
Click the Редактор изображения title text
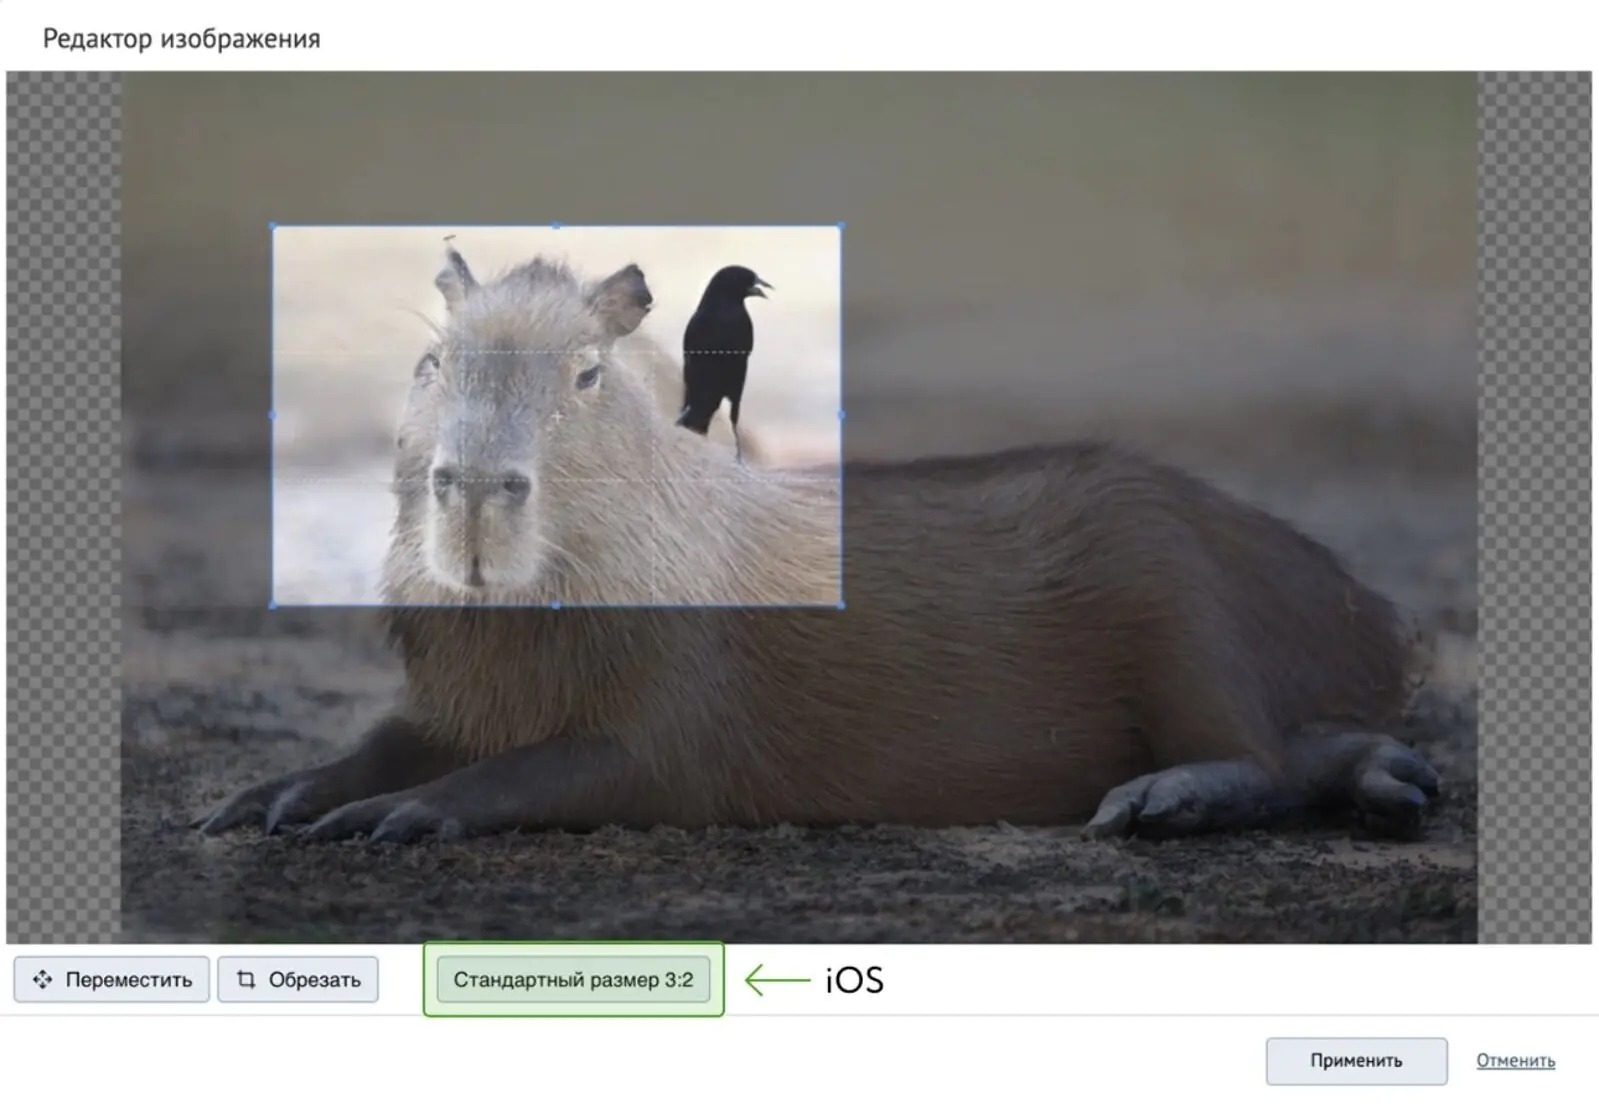(x=181, y=39)
